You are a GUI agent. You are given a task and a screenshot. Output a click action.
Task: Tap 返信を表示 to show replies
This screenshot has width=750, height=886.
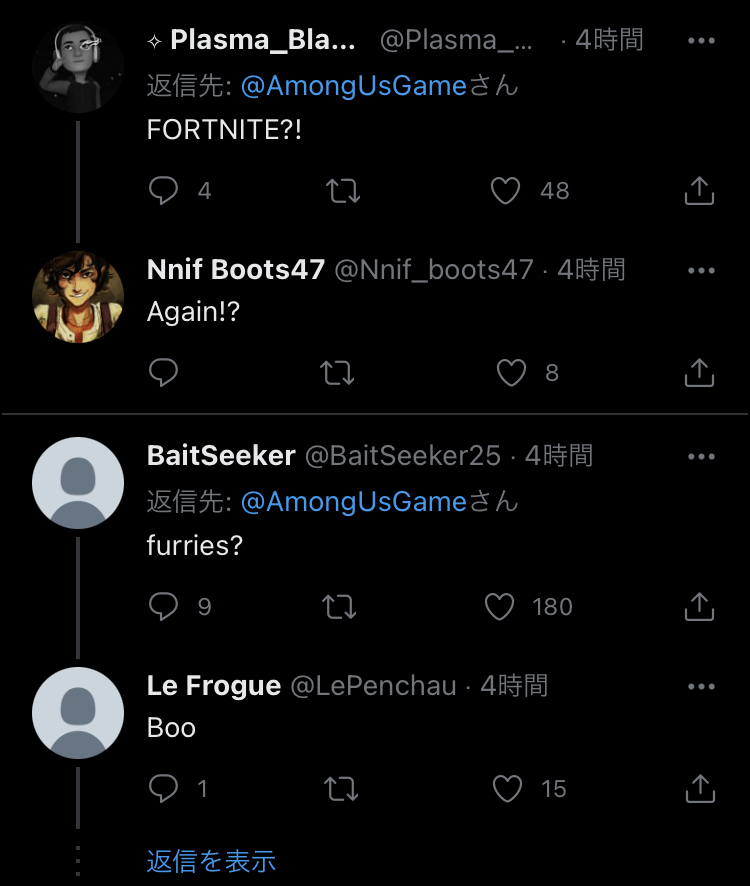point(211,861)
